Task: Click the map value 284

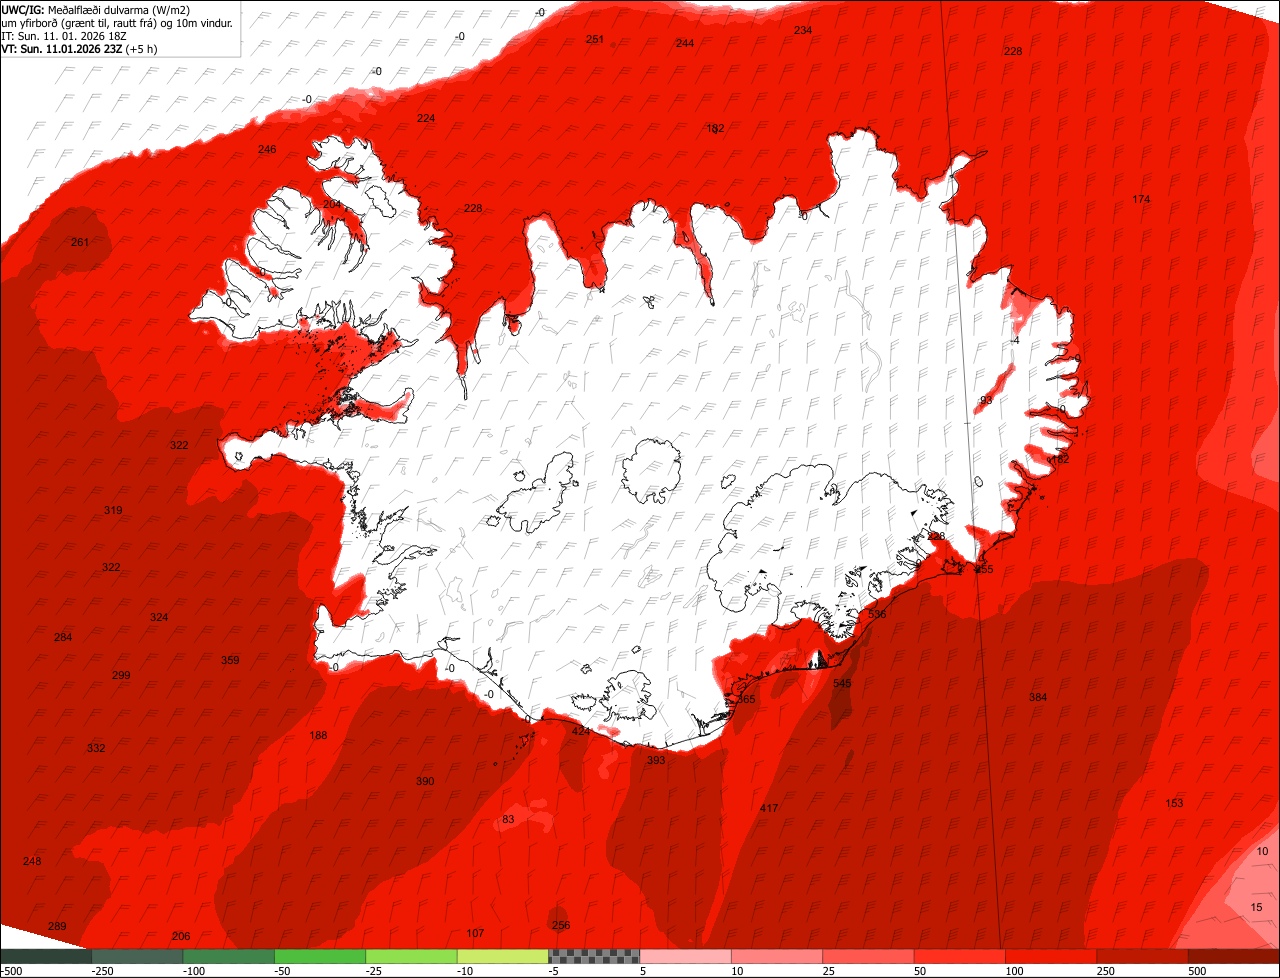Action: [63, 637]
